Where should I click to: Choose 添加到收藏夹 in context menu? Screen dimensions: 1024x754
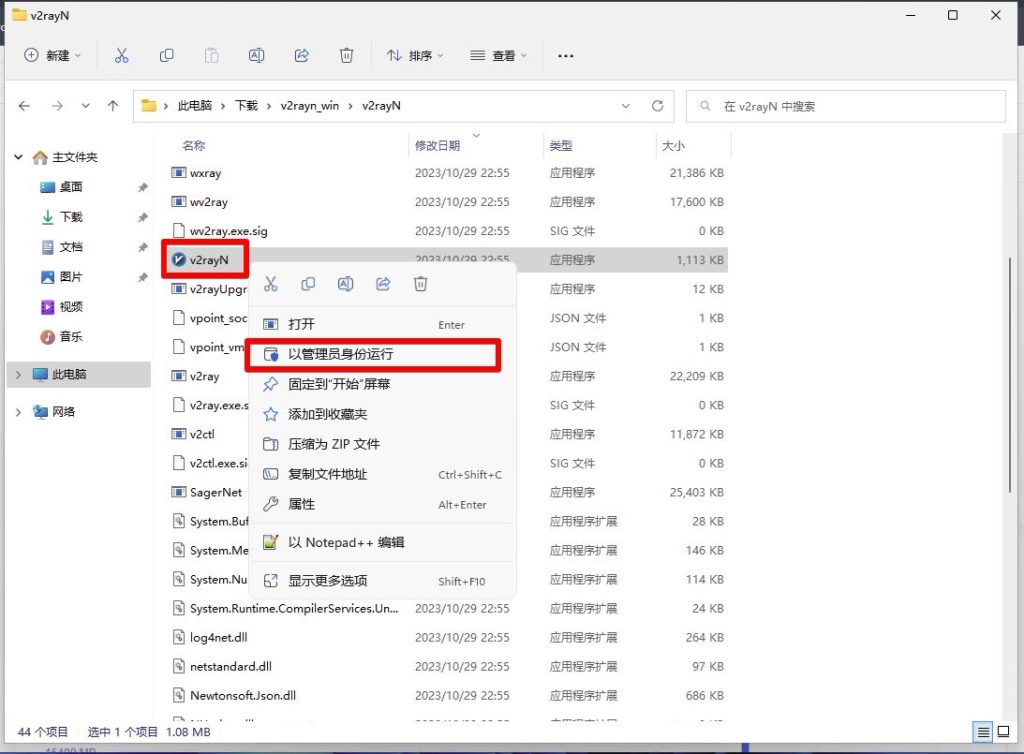[383, 415]
